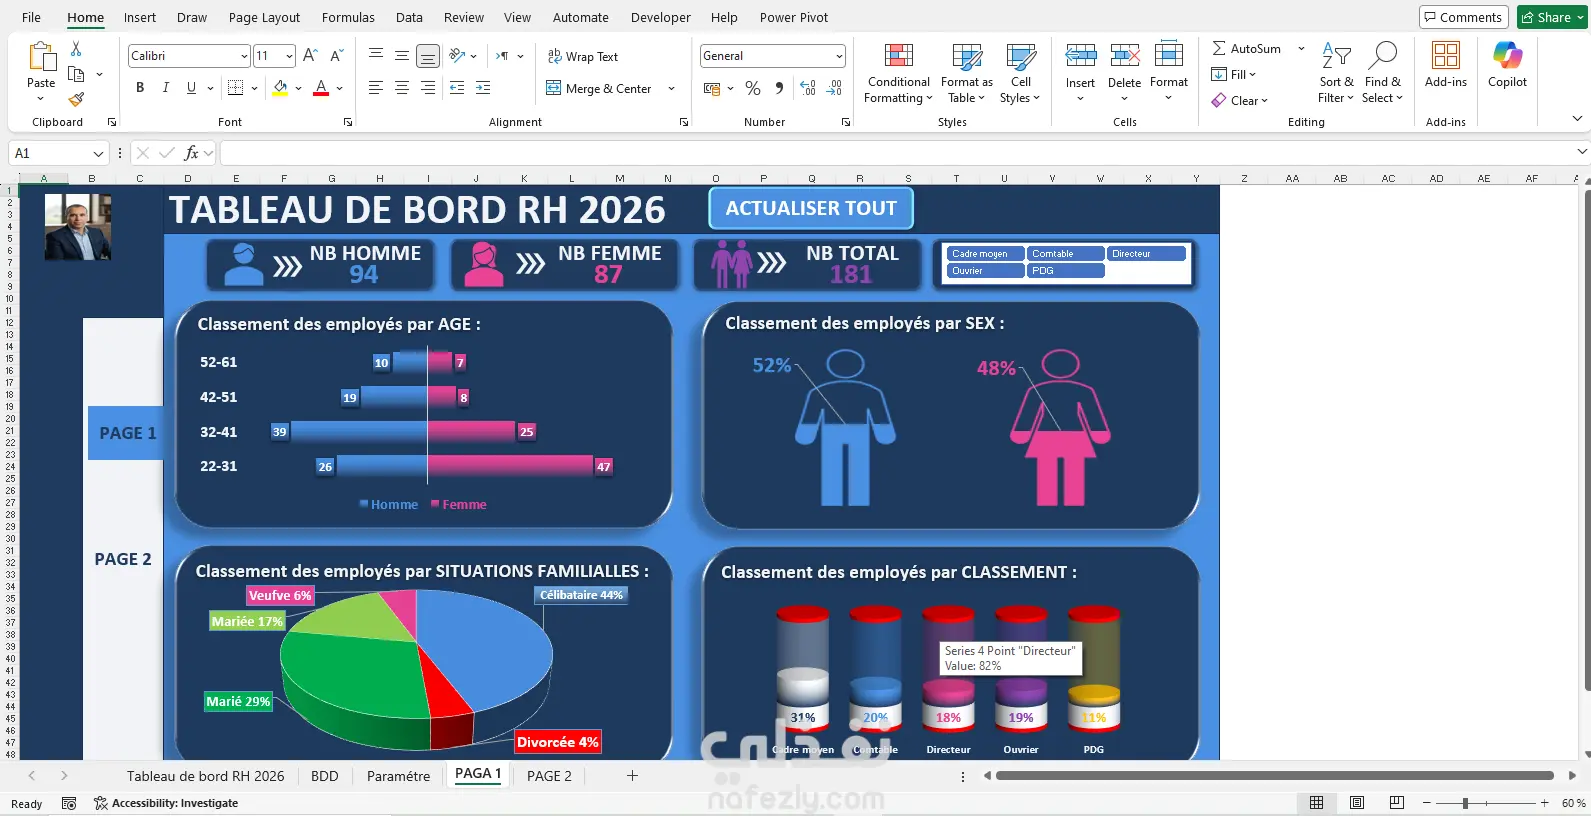Expand the Merge & Center dropdown arrow

671,88
